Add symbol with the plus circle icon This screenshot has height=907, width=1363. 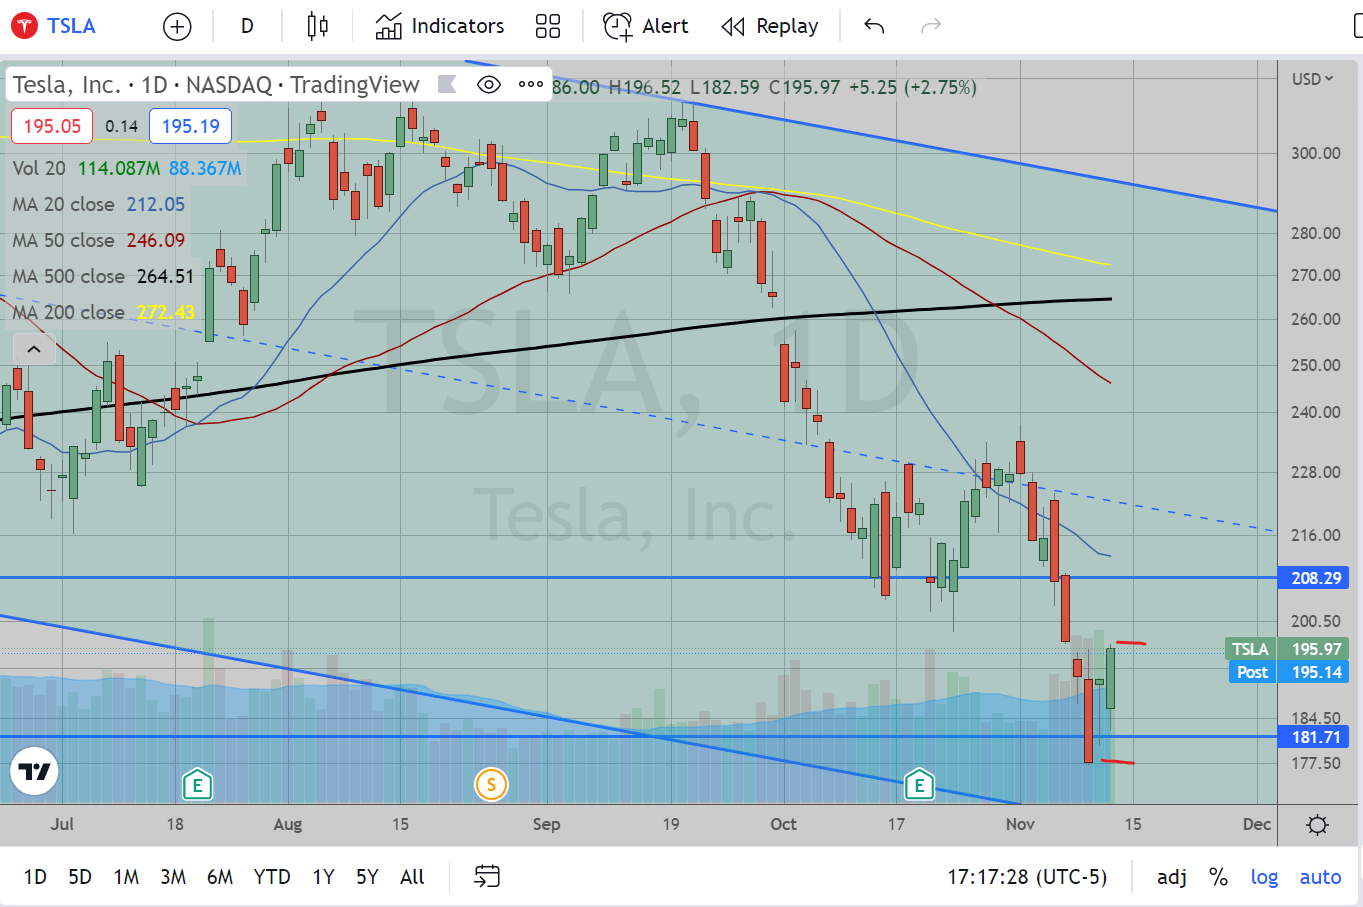tap(177, 27)
